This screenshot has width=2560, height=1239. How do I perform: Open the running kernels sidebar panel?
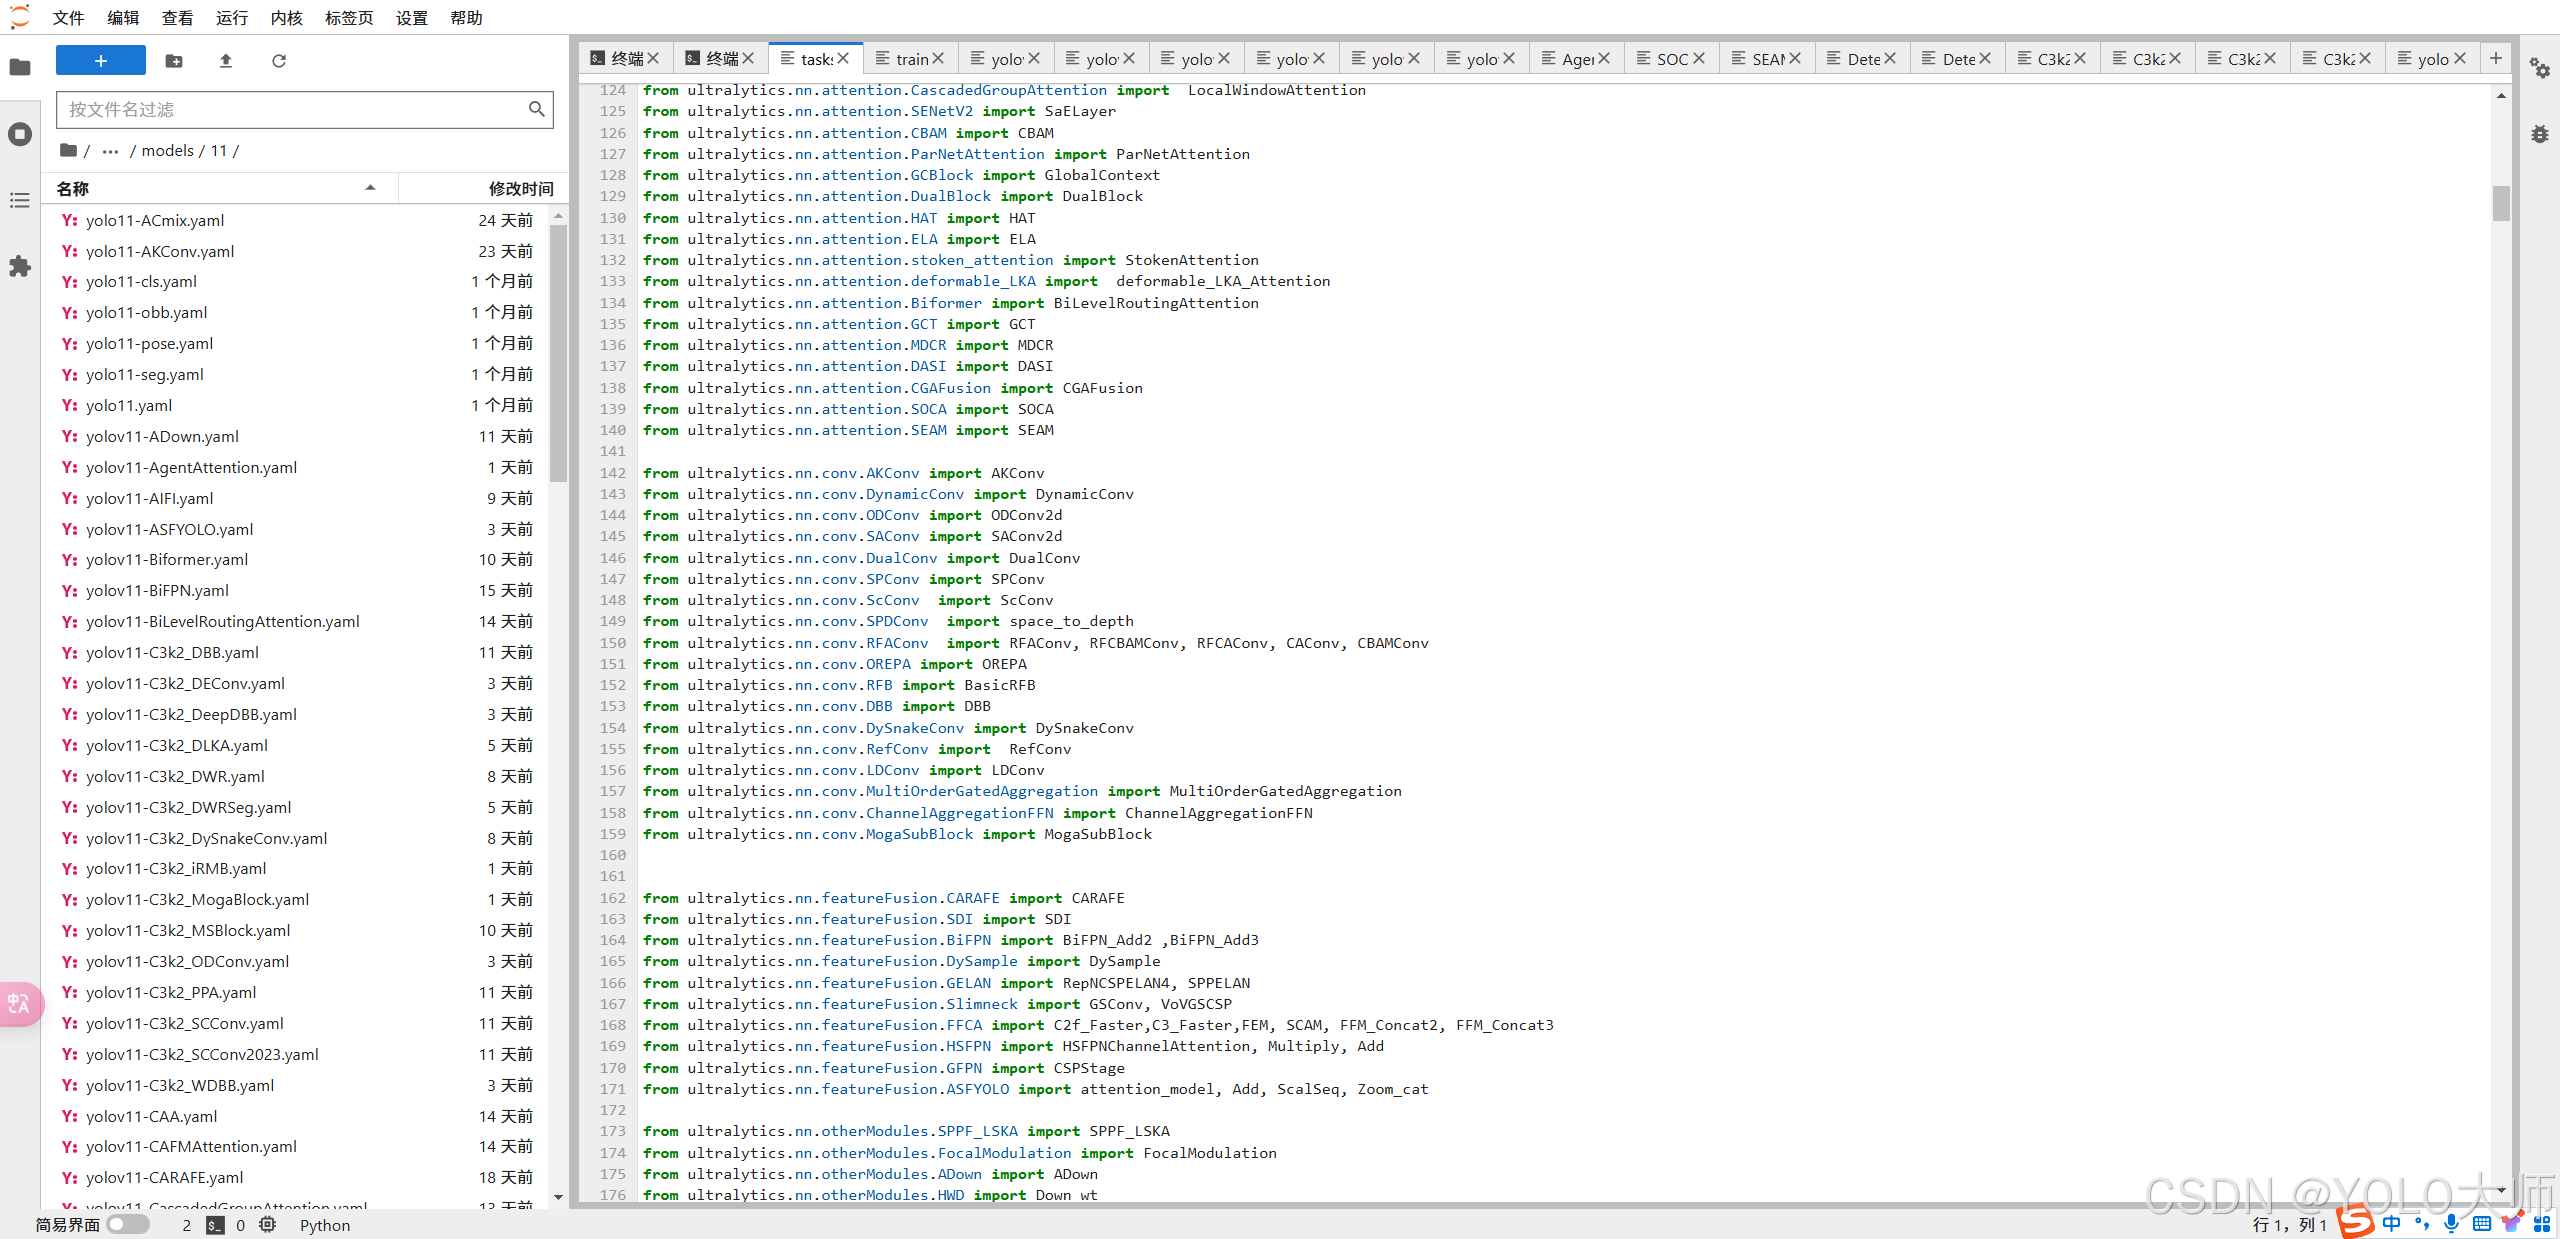[x=20, y=134]
